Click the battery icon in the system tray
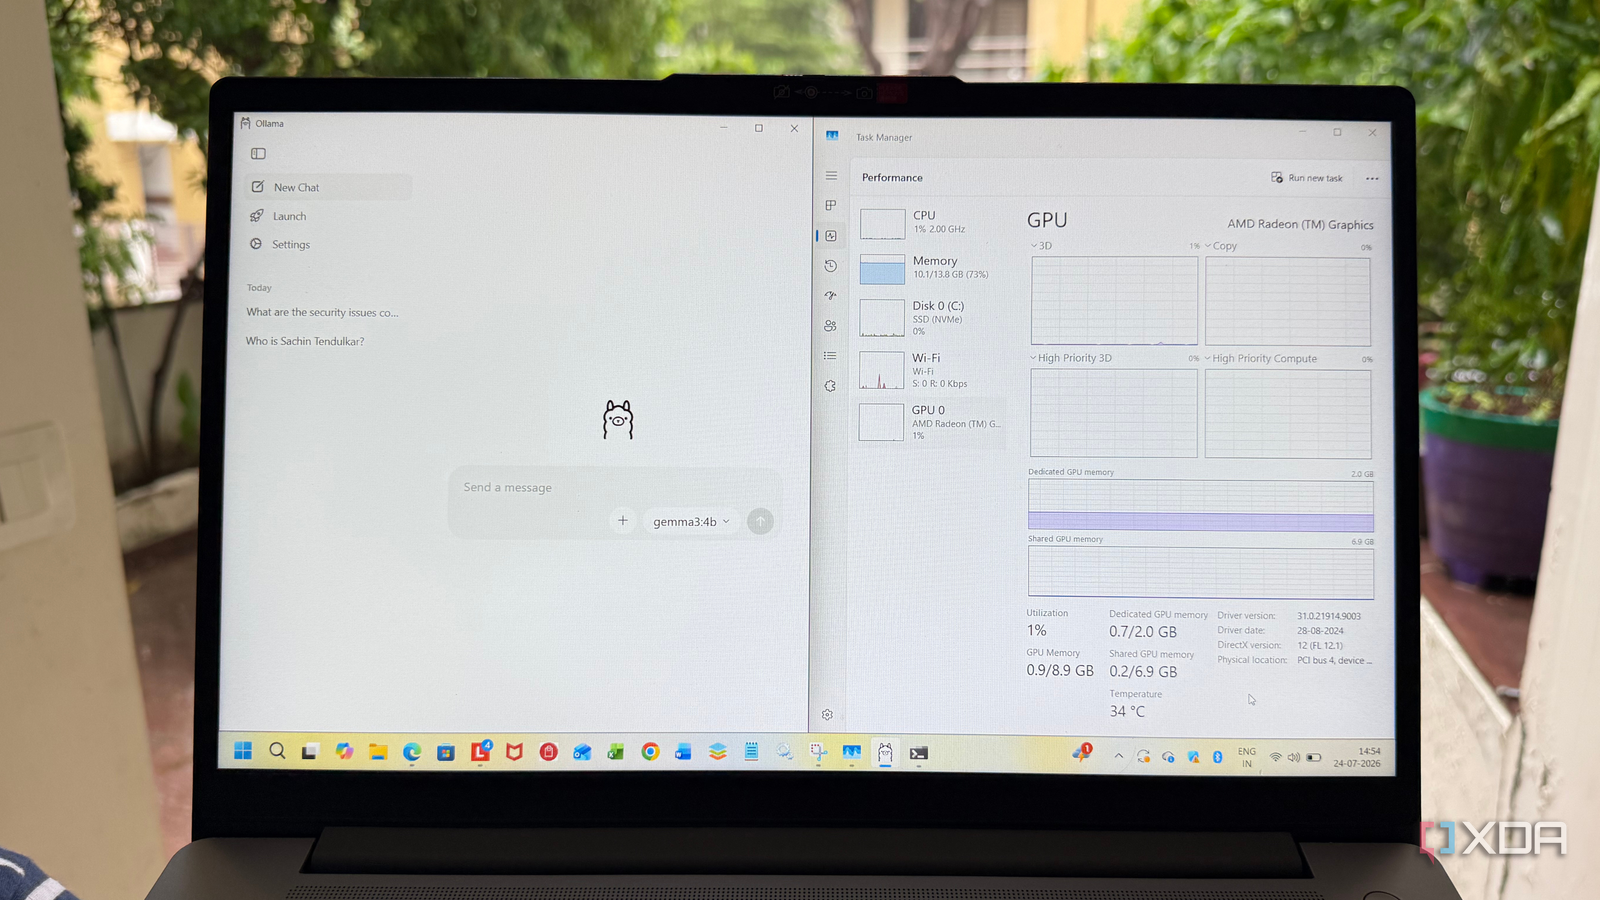 (1314, 757)
